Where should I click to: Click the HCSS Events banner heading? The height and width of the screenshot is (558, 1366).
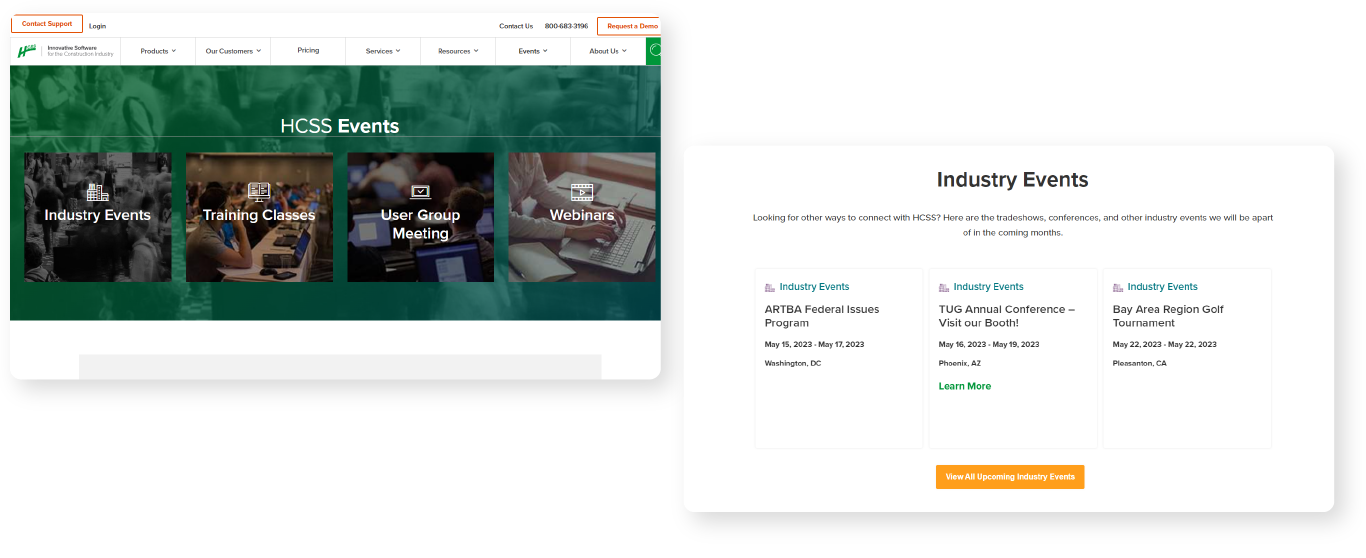tap(340, 126)
